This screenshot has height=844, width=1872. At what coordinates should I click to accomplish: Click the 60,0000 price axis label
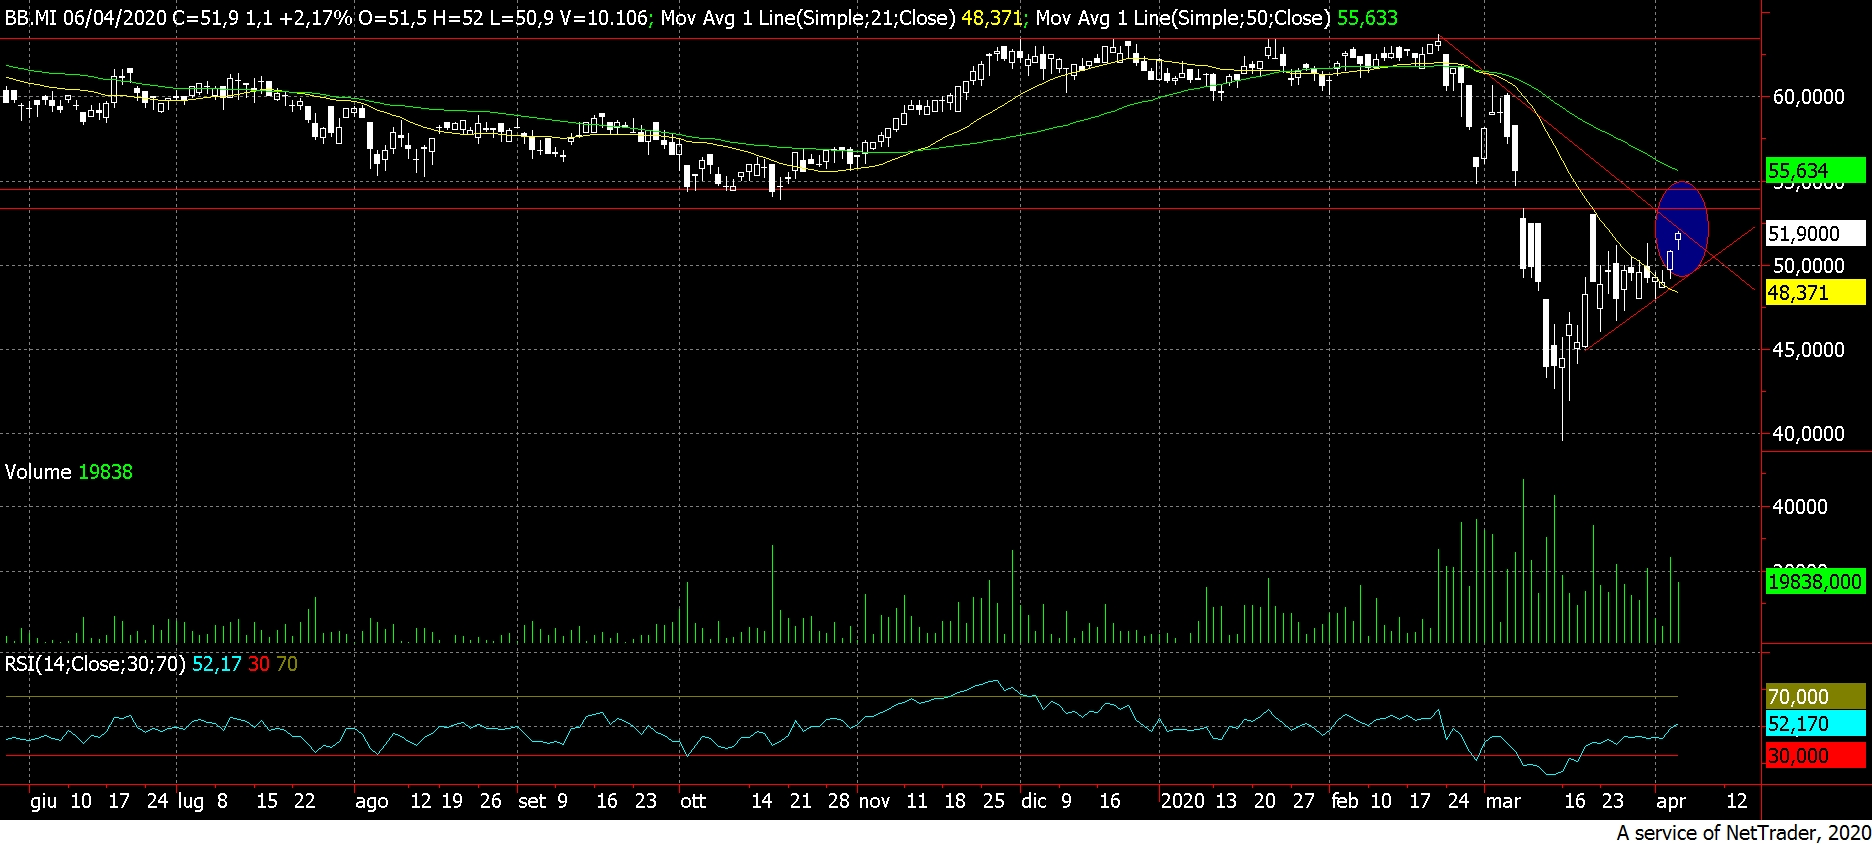[x=1808, y=97]
